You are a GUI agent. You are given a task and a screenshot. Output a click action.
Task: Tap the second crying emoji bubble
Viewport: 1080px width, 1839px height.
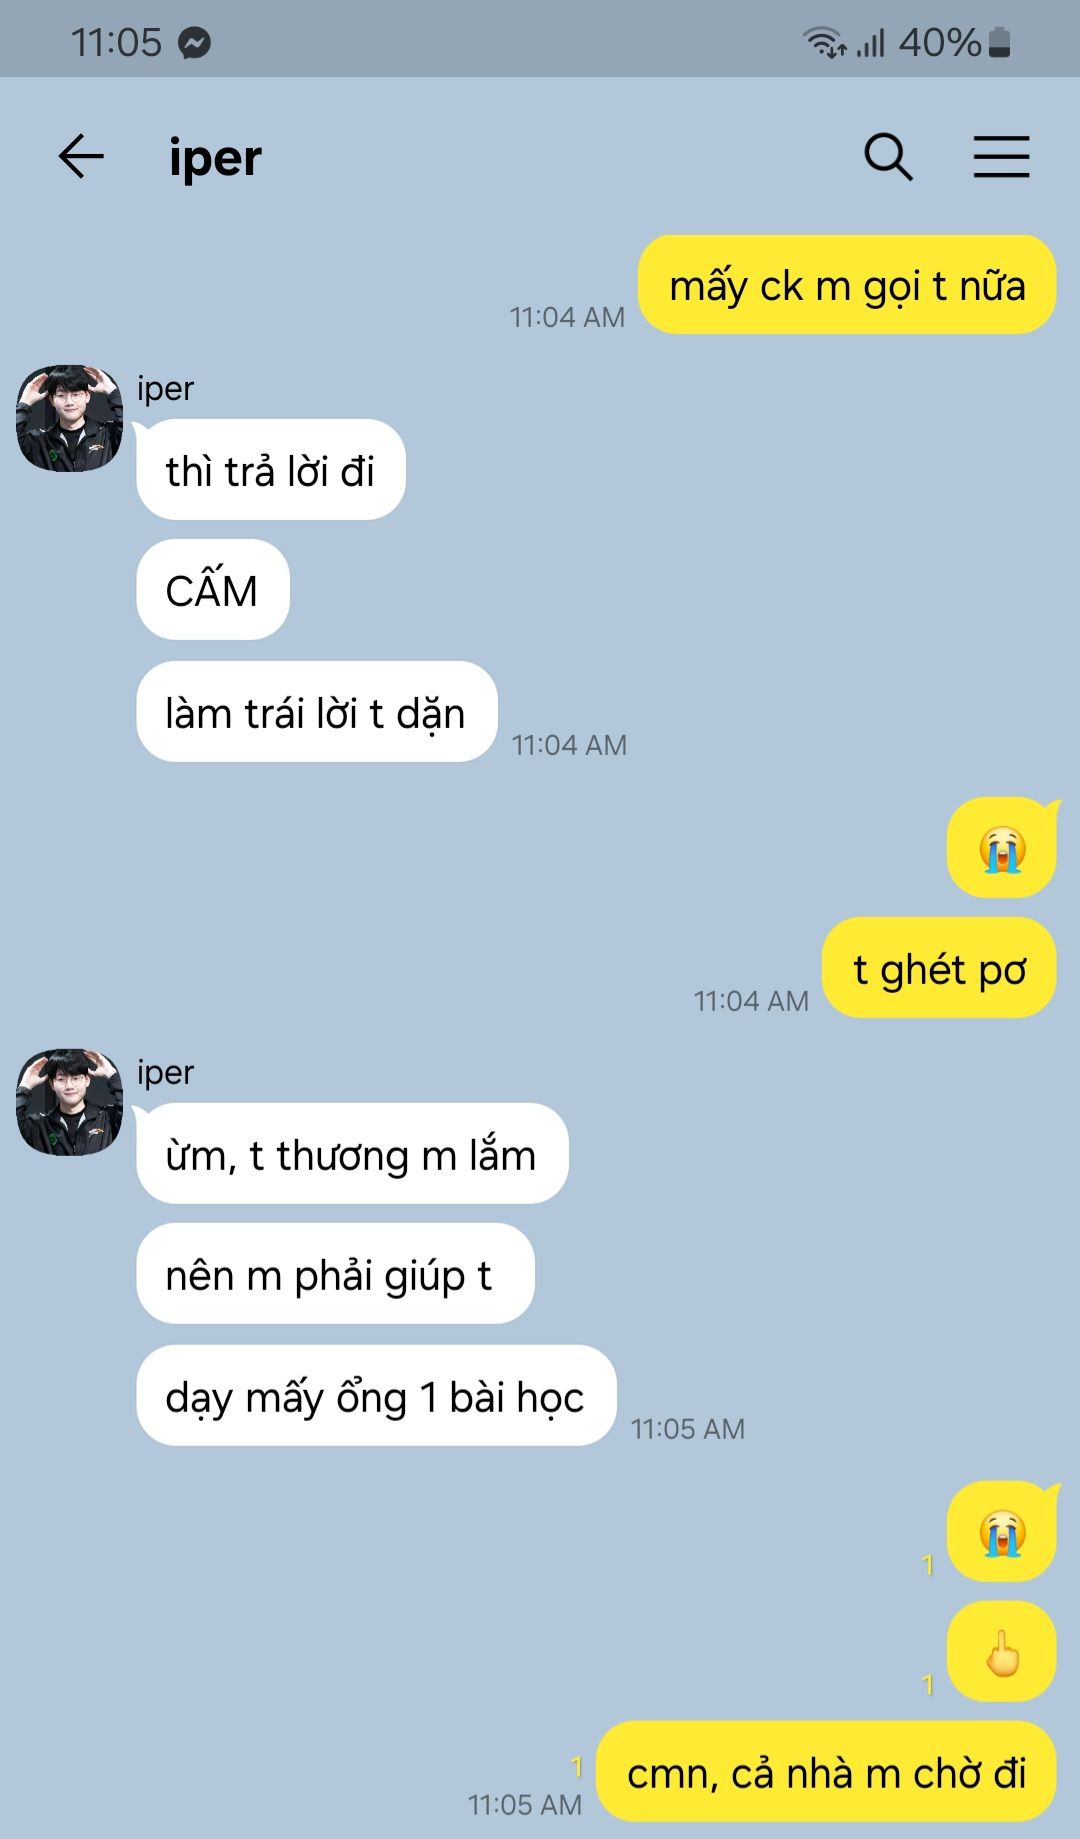[x=1002, y=1532]
